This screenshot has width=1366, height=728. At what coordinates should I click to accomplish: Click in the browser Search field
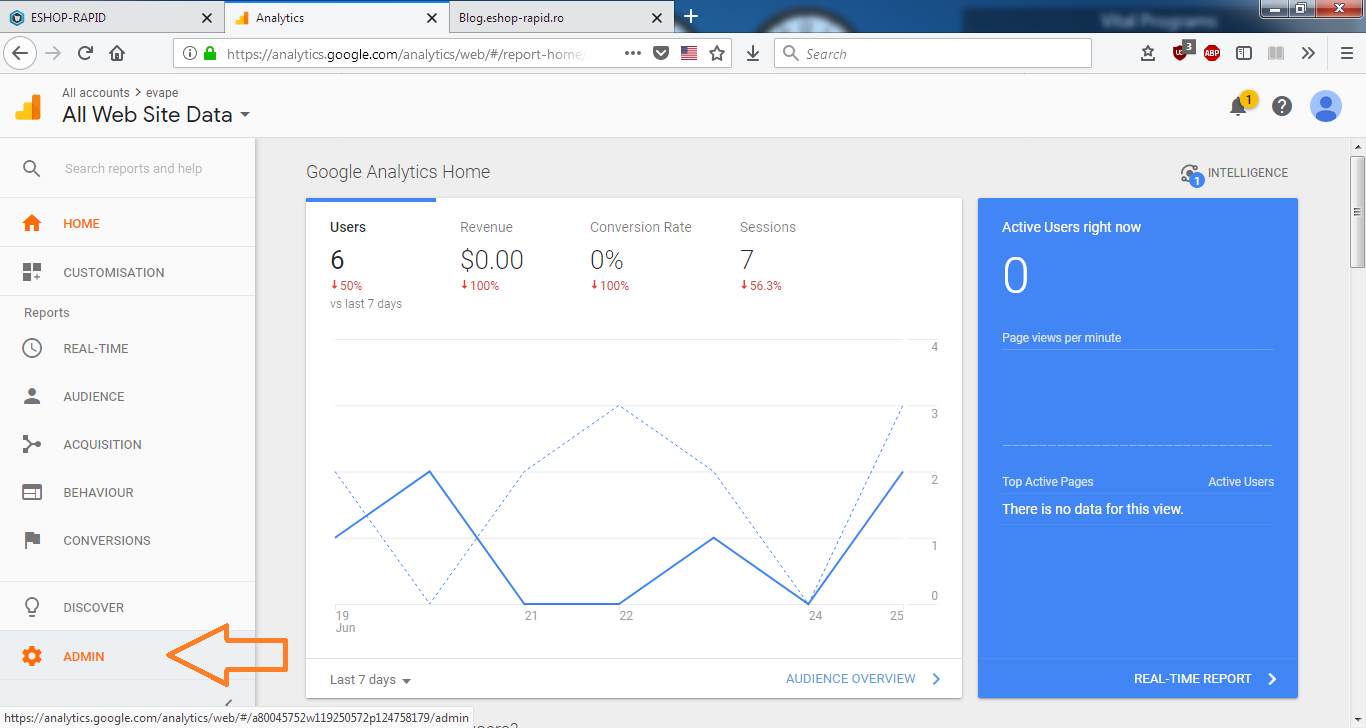coord(933,54)
